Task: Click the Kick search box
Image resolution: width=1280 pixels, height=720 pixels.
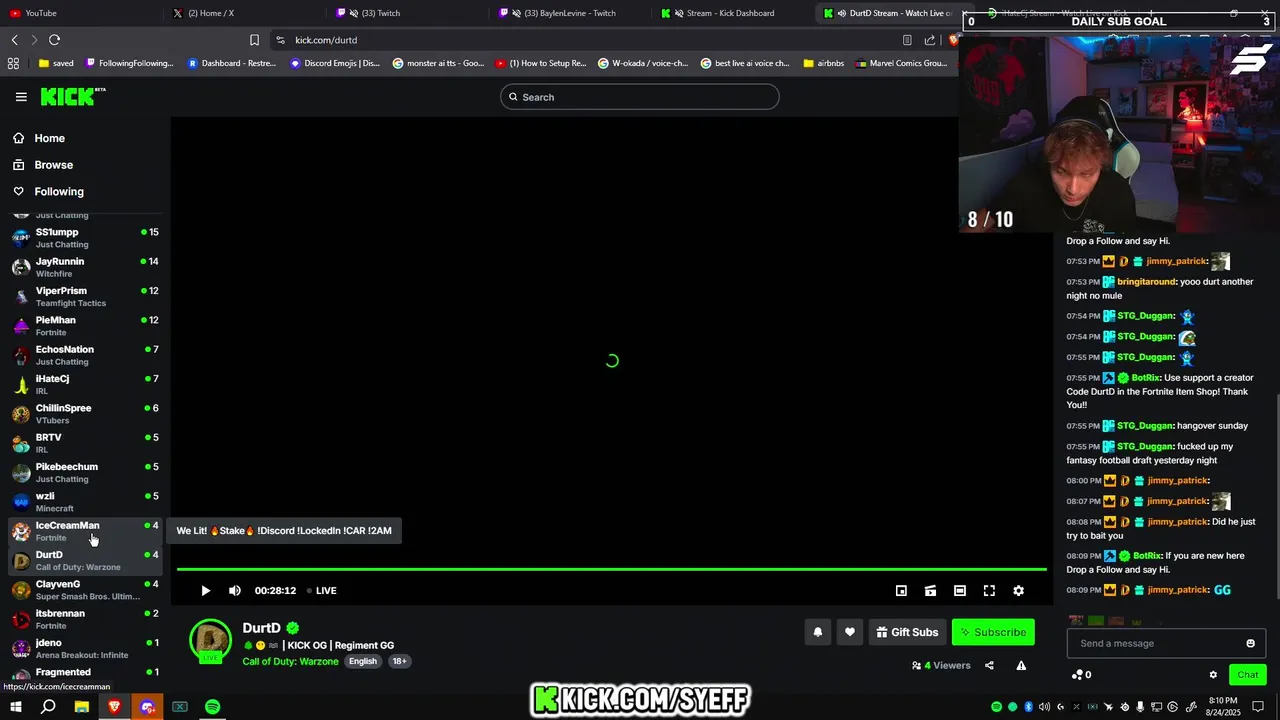Action: coord(640,97)
